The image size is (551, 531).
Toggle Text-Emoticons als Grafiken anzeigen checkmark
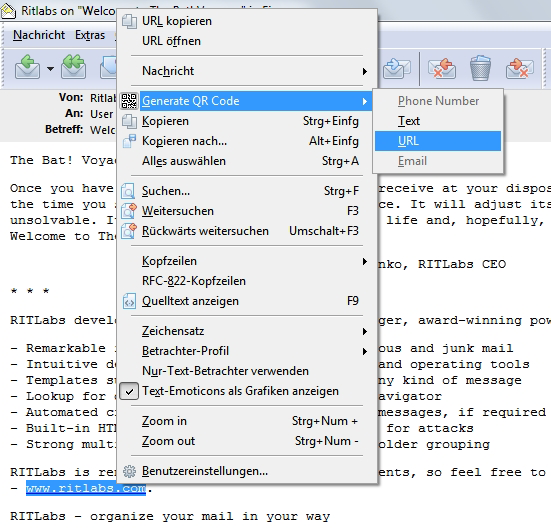129,391
